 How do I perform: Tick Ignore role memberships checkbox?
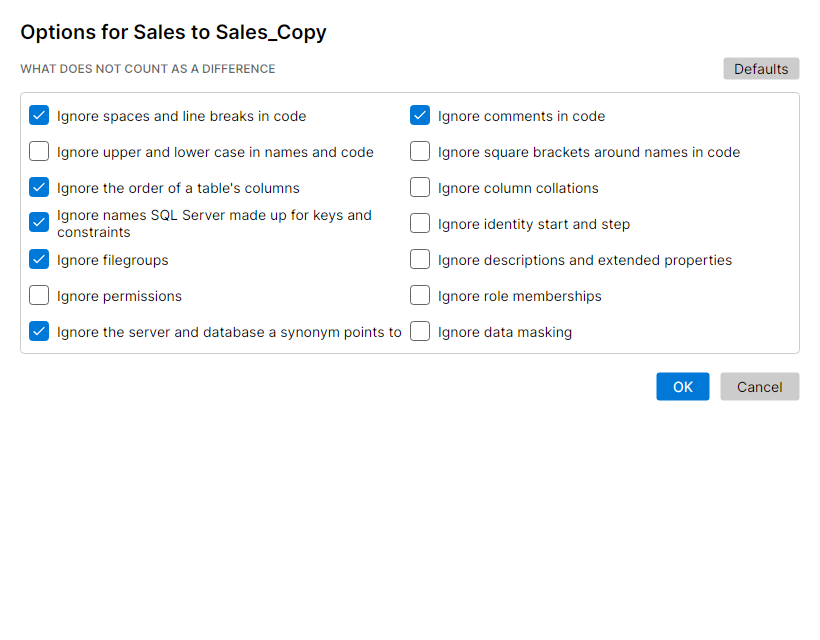420,295
